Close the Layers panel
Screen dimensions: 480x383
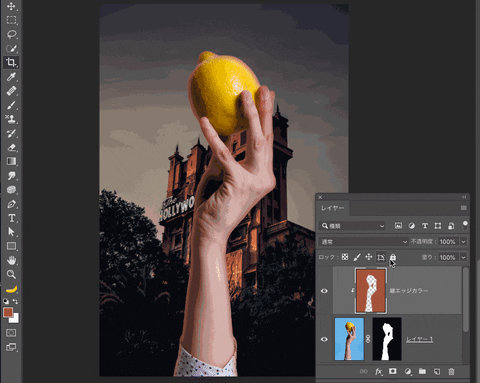click(x=320, y=197)
